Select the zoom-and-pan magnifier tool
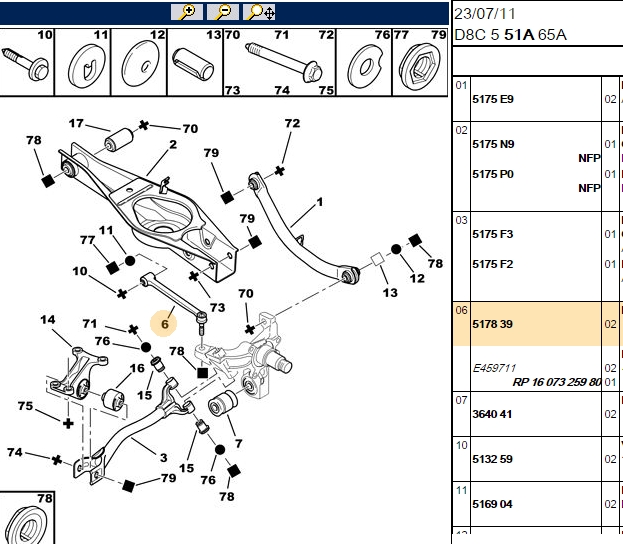Image resolution: width=623 pixels, height=544 pixels. pos(259,12)
